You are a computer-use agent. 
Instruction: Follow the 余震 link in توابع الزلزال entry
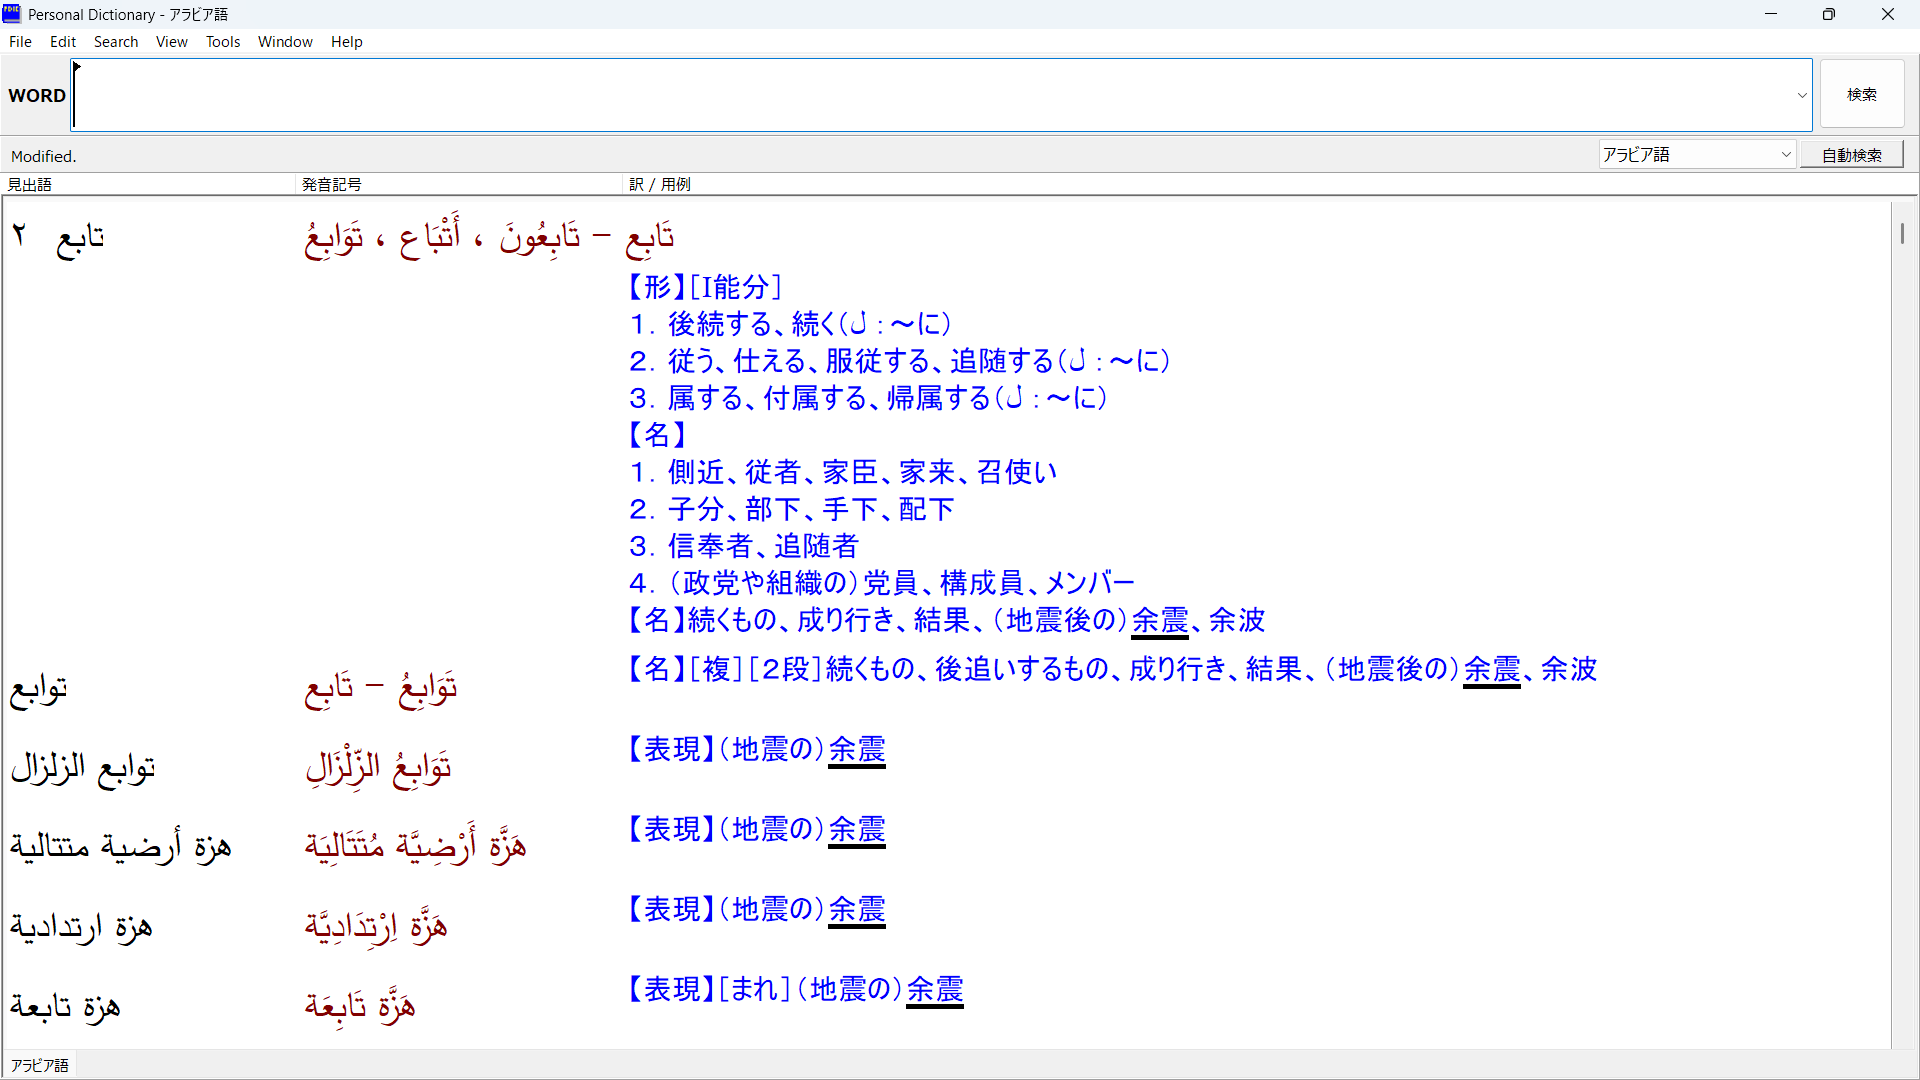point(857,749)
